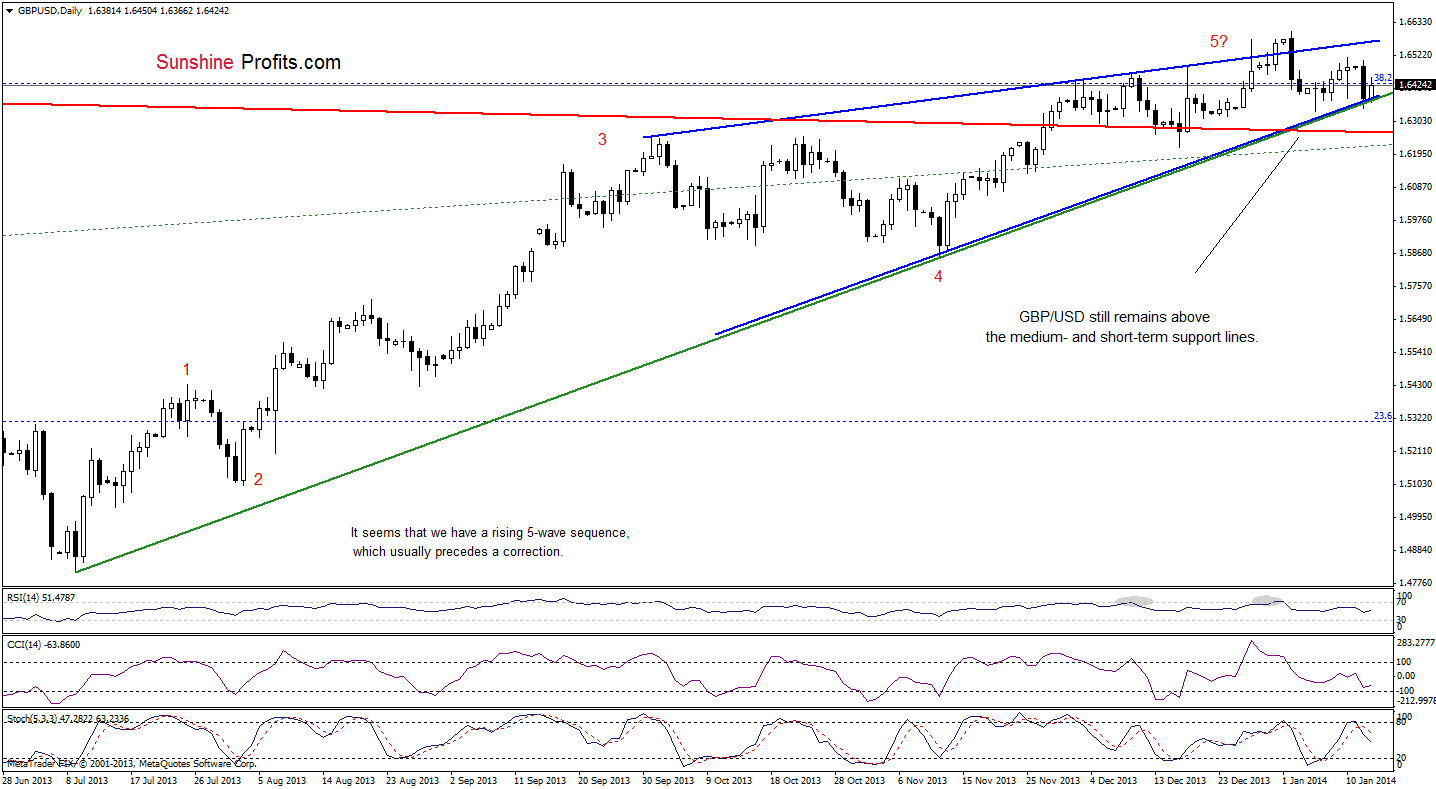The height and width of the screenshot is (789, 1436).
Task: Click price axis value 1.60870
Action: coord(1413,186)
